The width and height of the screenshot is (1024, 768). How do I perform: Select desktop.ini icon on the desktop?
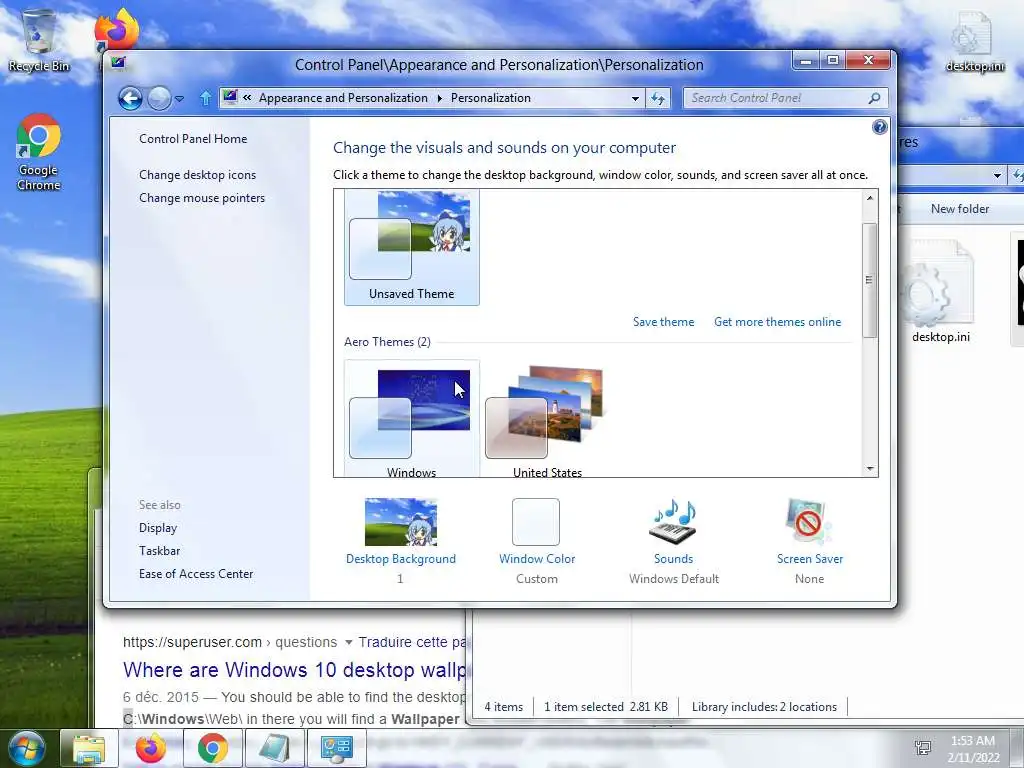(x=974, y=42)
